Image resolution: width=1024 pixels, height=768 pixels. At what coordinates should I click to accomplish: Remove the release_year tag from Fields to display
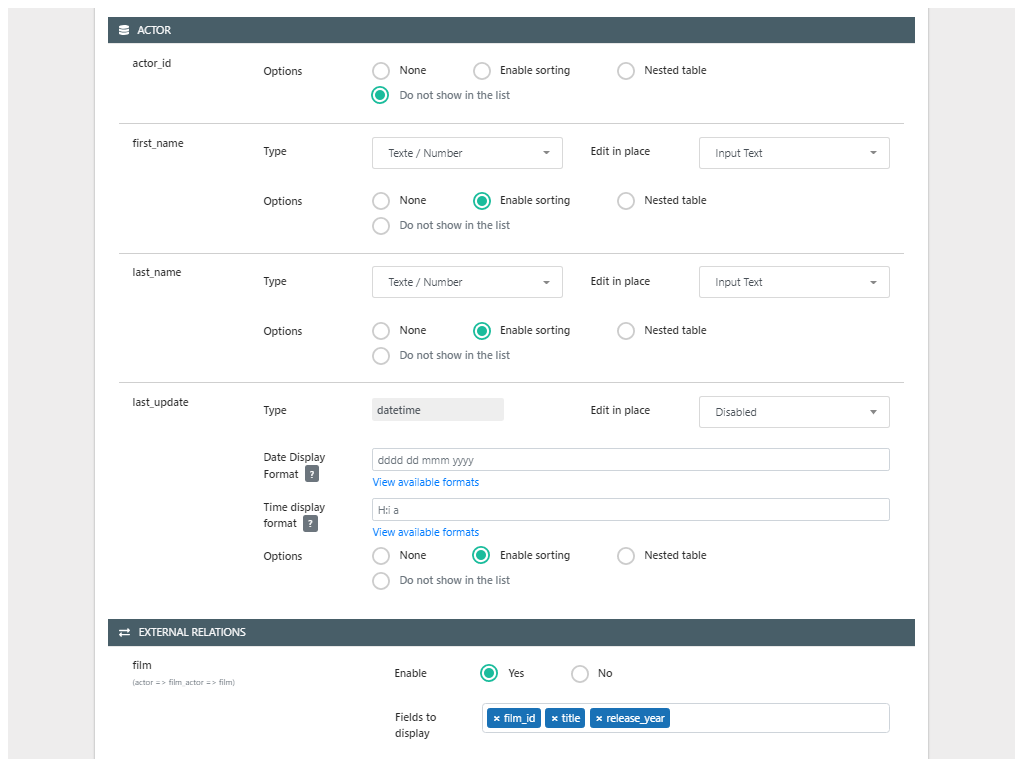coord(599,719)
